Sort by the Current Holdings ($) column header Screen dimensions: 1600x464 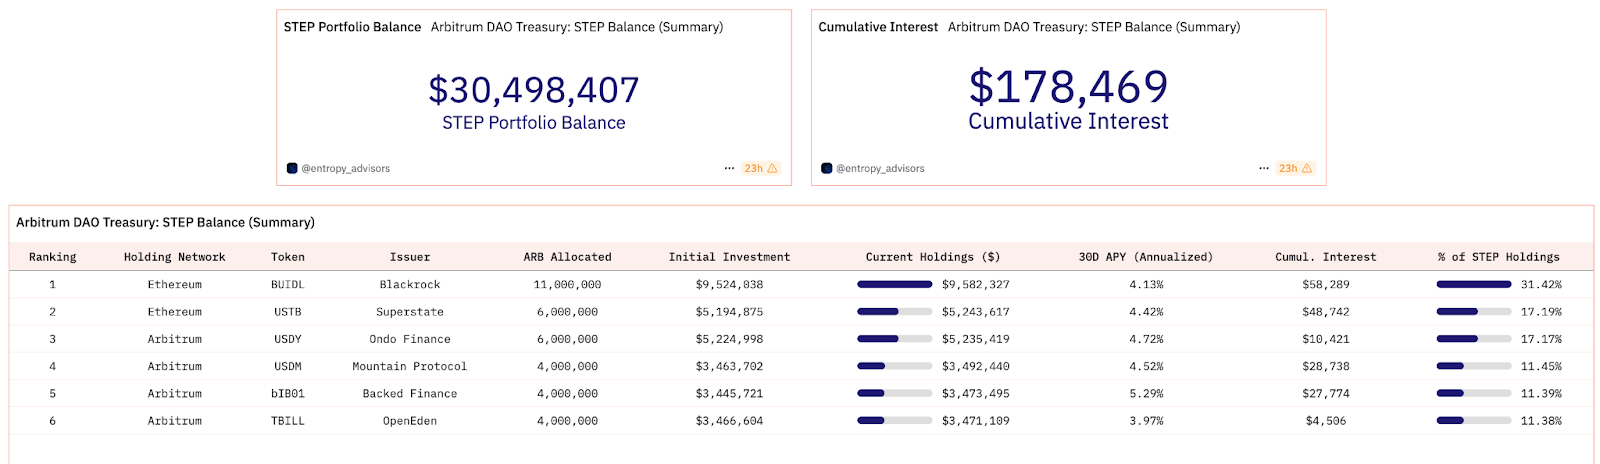[x=933, y=257]
